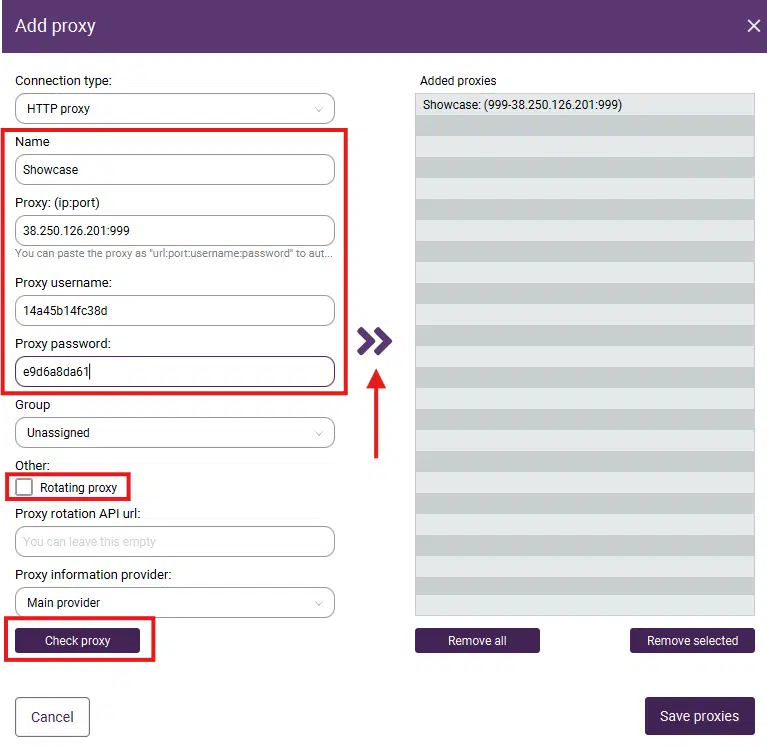Click the Group dropdown chevron arrow
767x747 pixels.
tap(319, 433)
